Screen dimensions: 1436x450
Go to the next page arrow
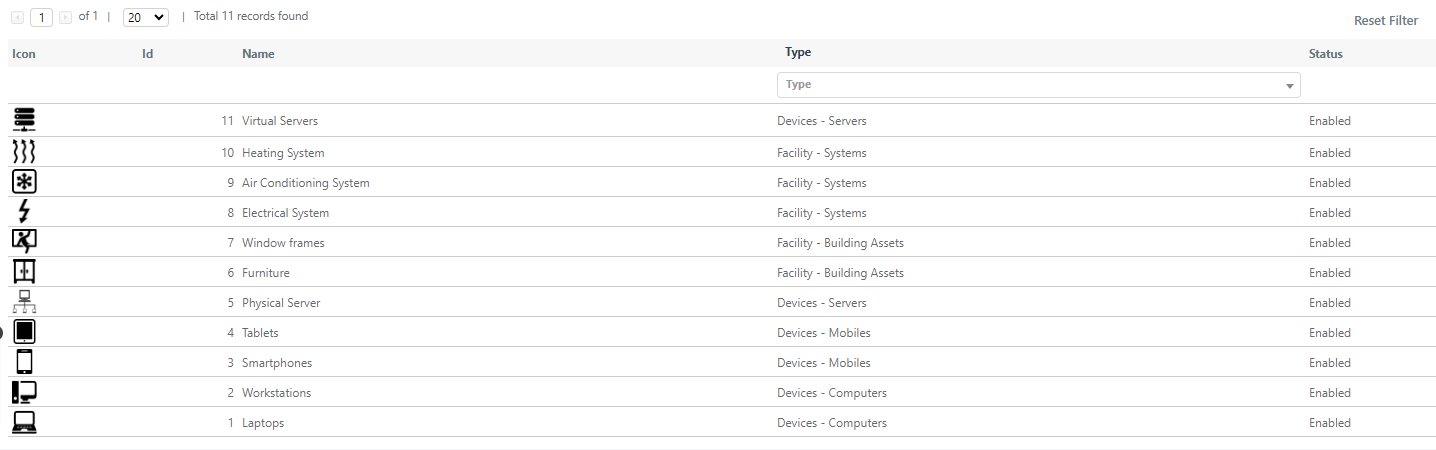65,17
